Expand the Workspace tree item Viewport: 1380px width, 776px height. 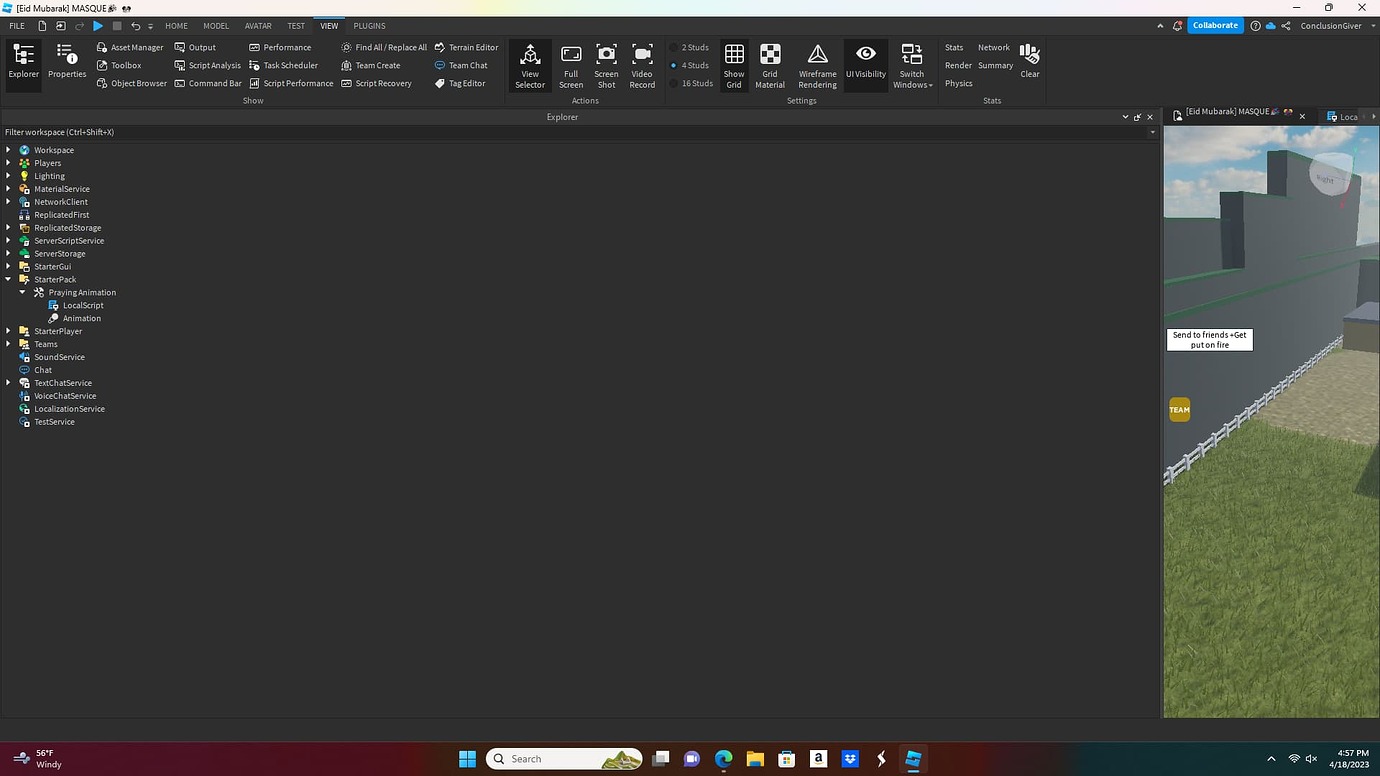pos(8,150)
